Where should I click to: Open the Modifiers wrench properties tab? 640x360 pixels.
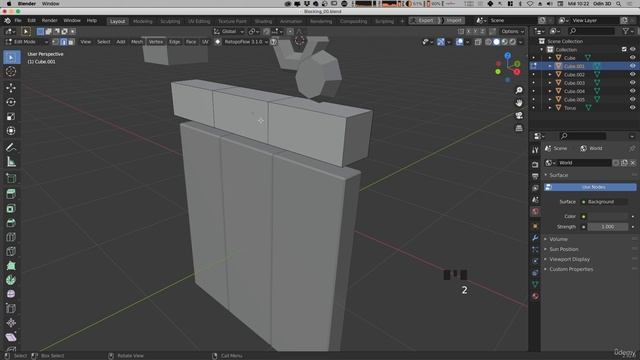click(535, 238)
